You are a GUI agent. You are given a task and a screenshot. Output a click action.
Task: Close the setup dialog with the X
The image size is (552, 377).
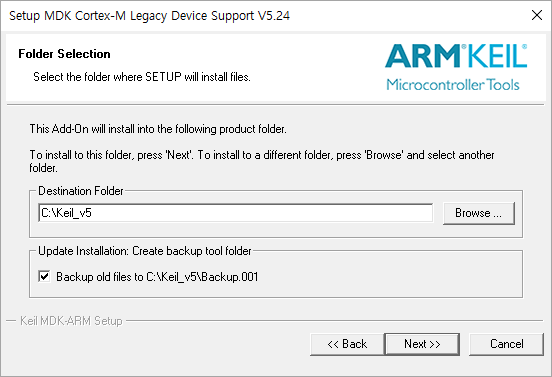(x=537, y=15)
